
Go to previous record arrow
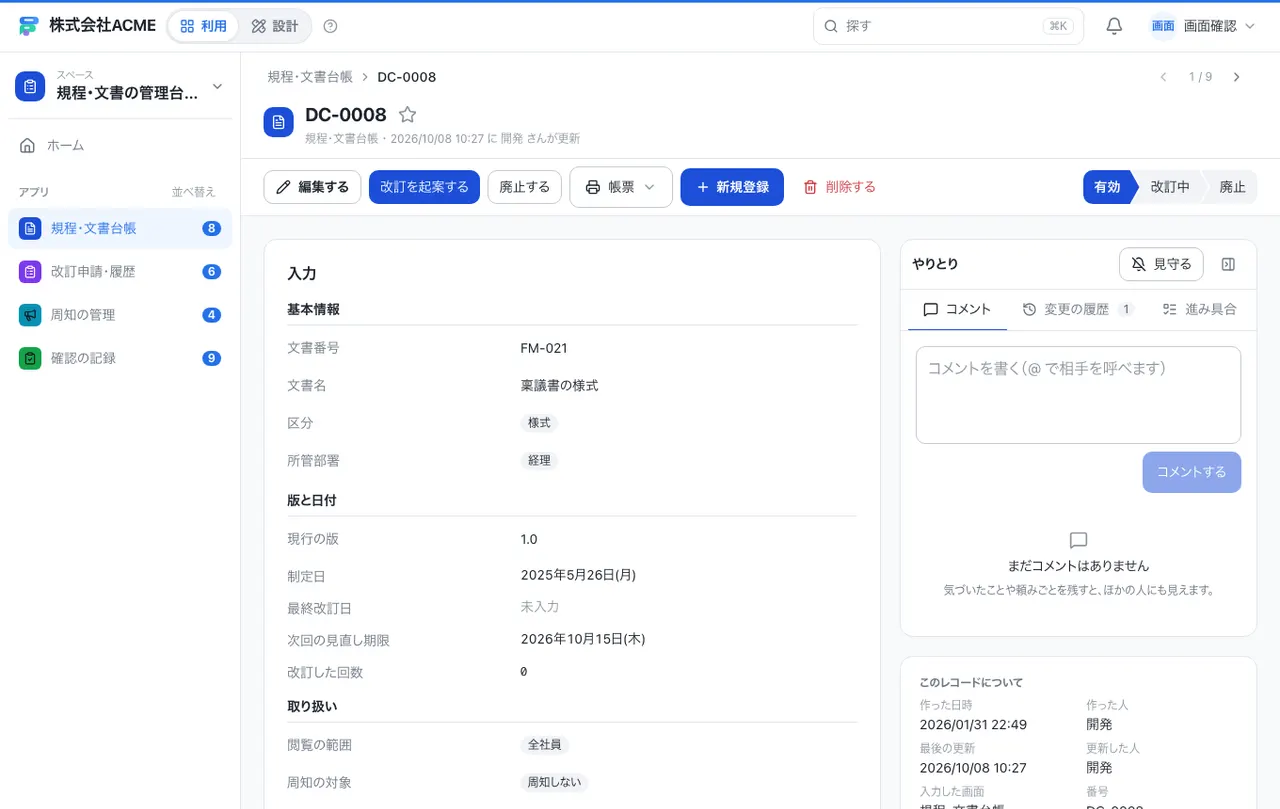click(1163, 77)
